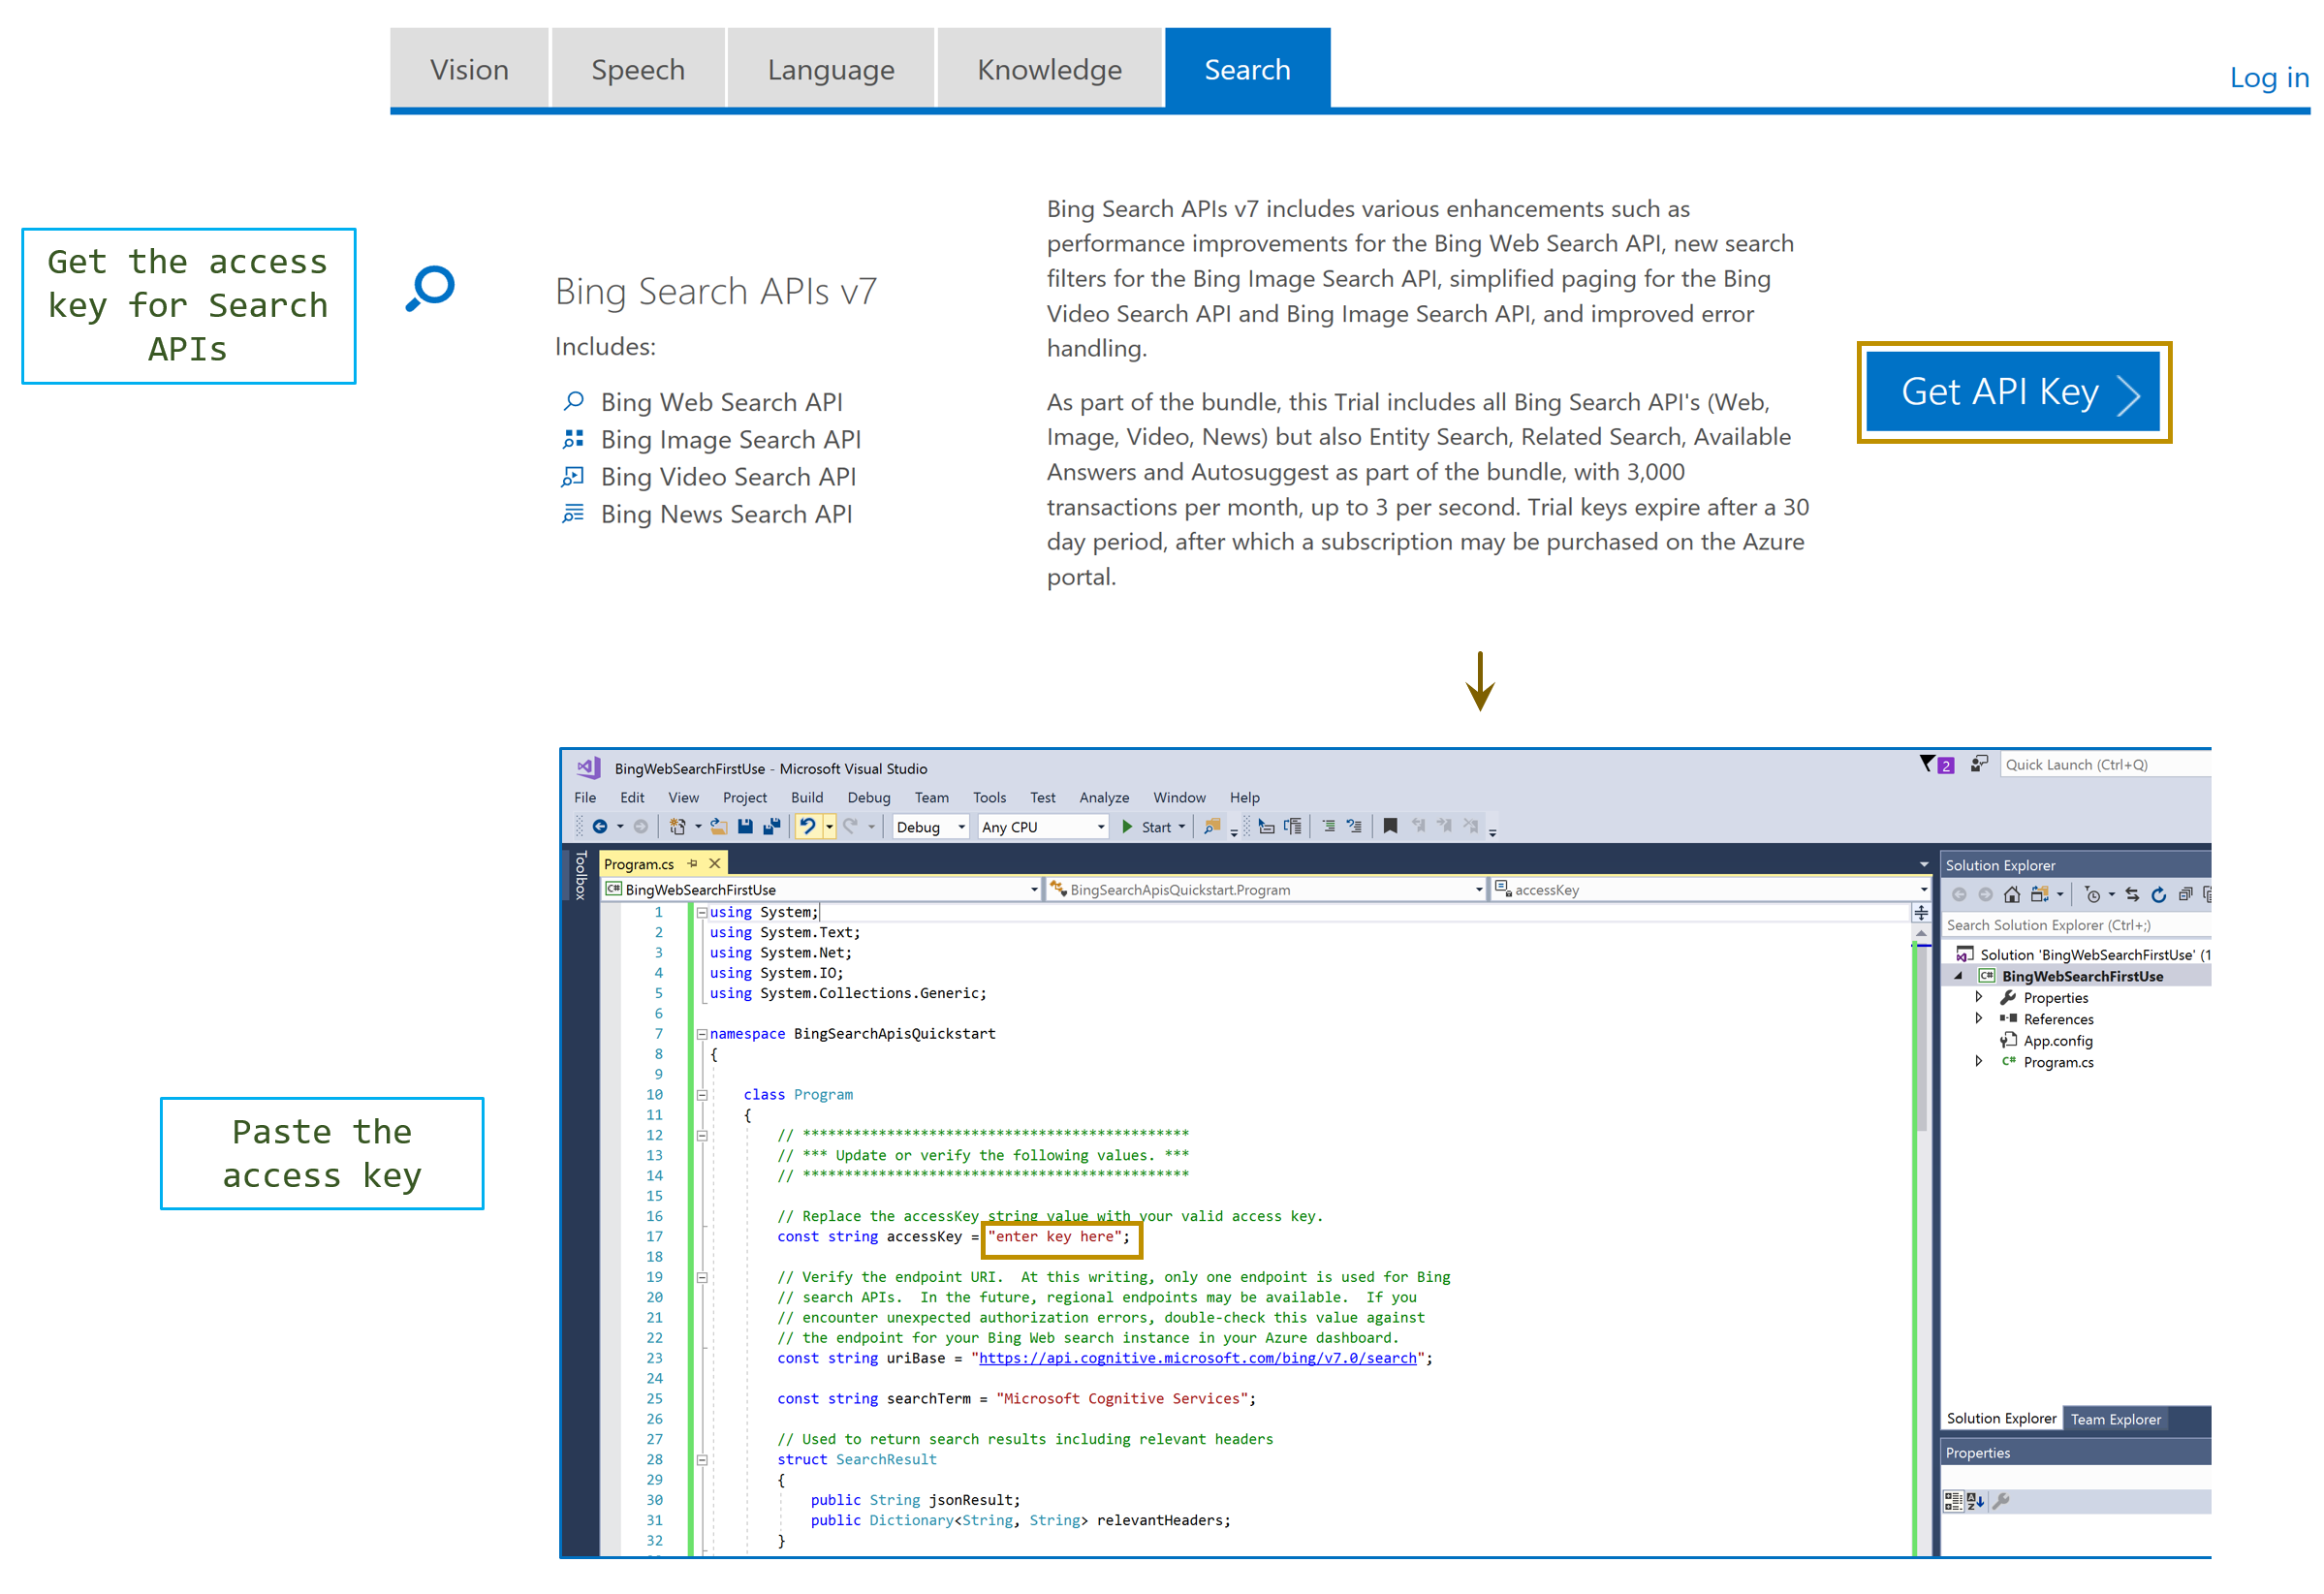Click the Get API Key button
The height and width of the screenshot is (1594, 2324).
click(2013, 392)
